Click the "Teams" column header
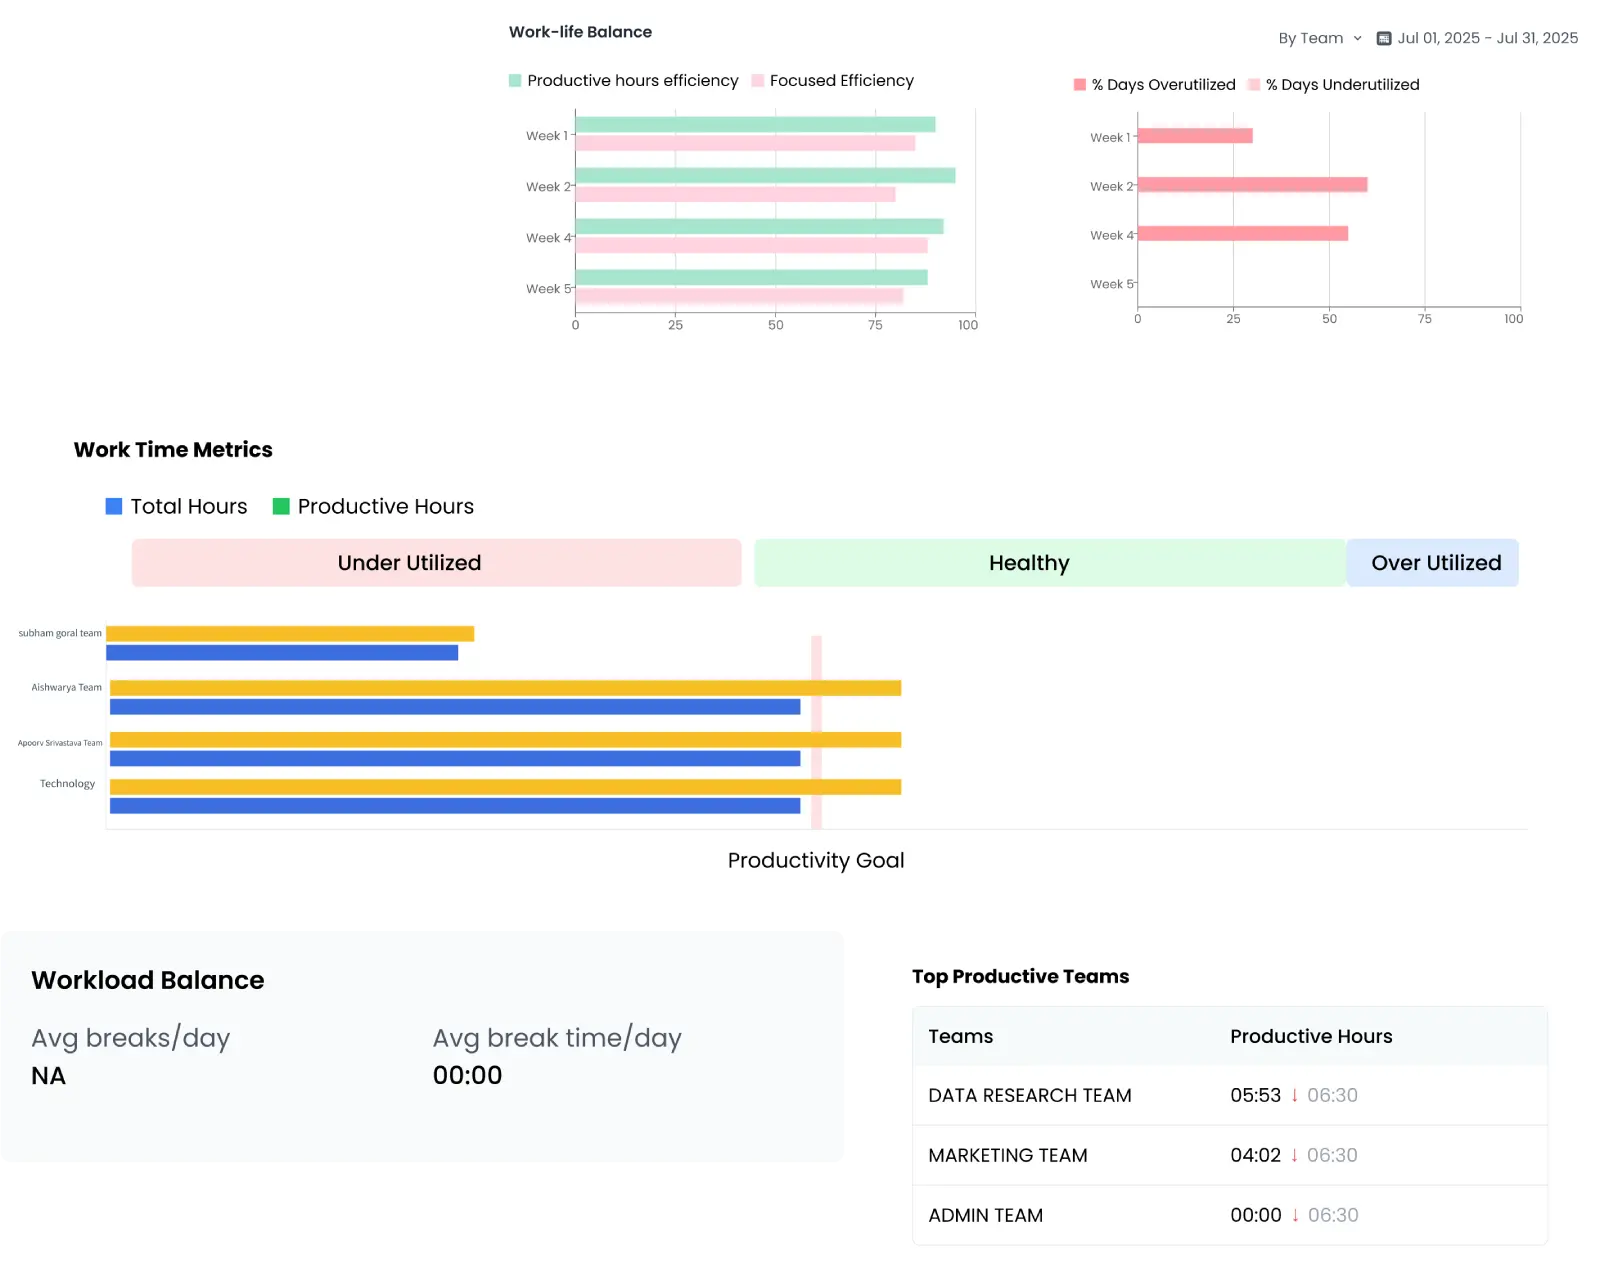Image resolution: width=1600 pixels, height=1281 pixels. coord(959,1036)
